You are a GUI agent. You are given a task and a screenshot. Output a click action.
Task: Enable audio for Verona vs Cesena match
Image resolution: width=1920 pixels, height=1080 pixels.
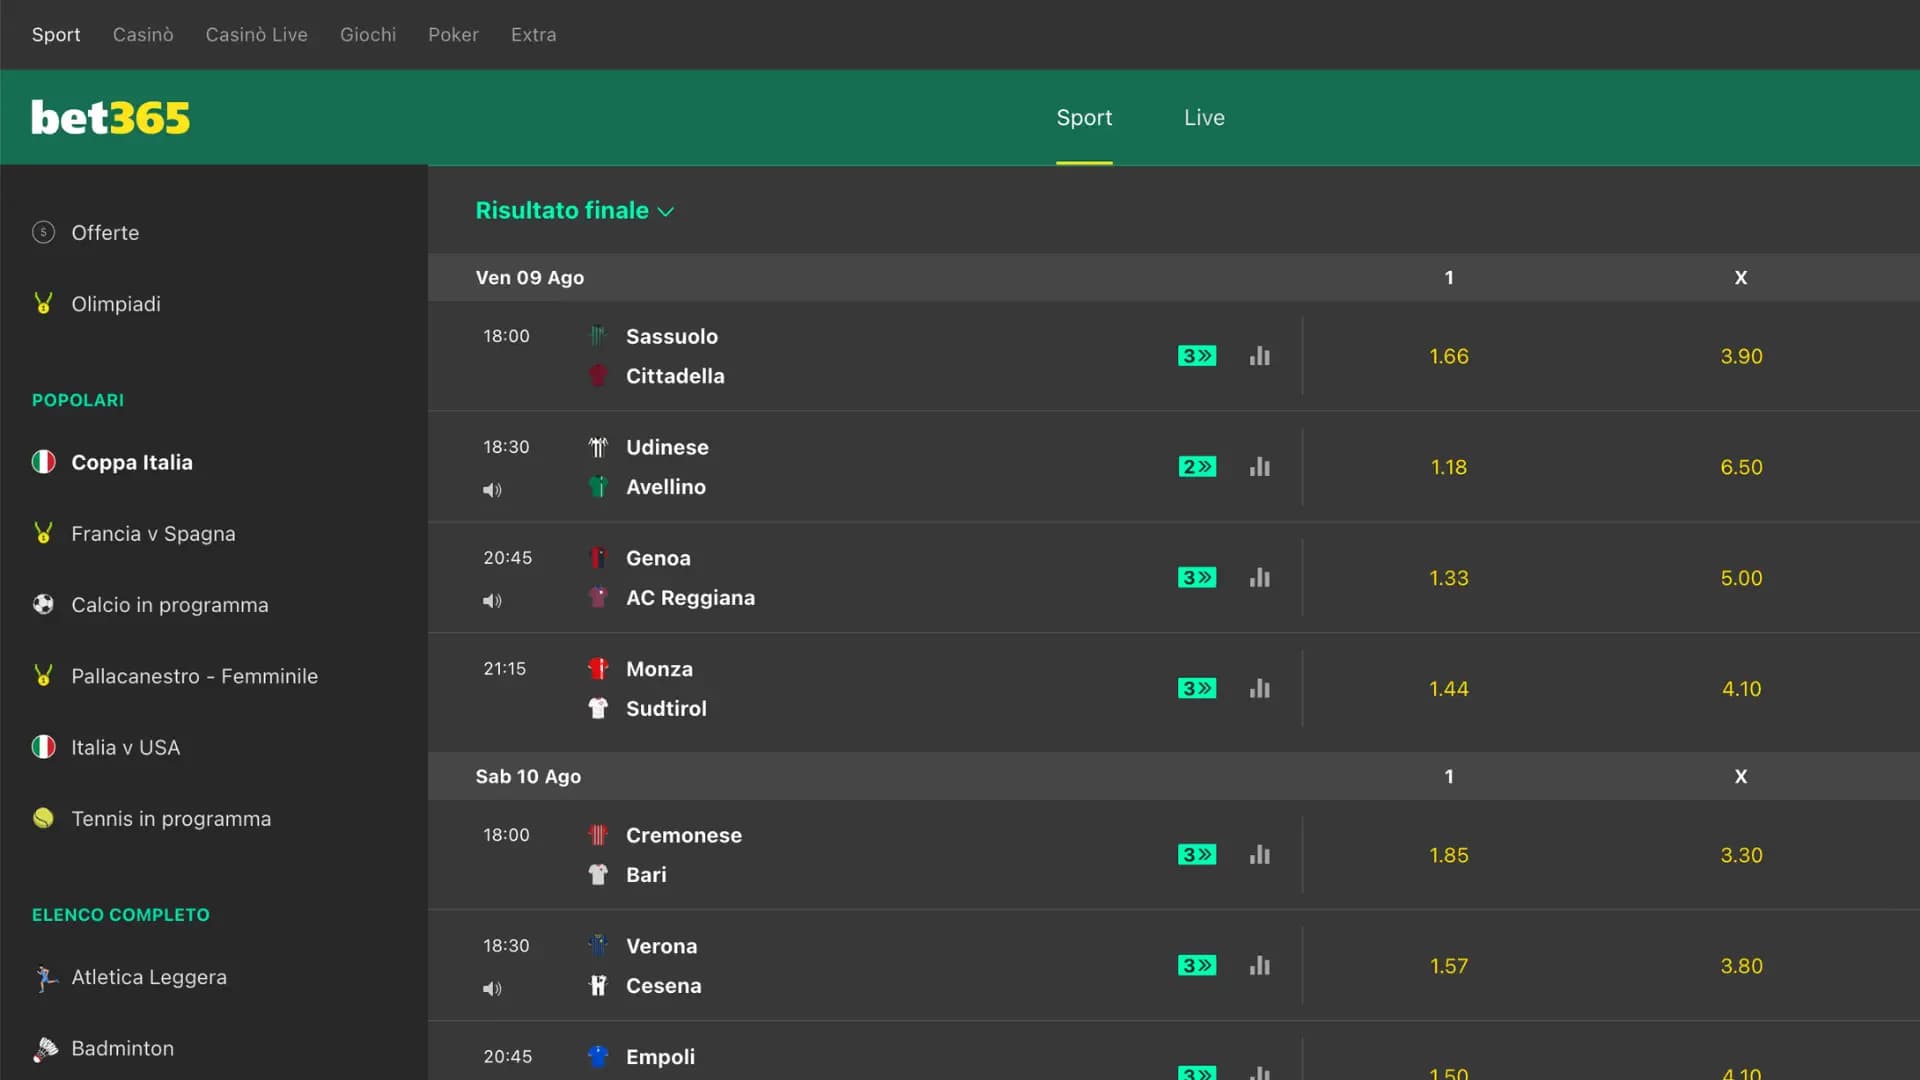pos(492,988)
